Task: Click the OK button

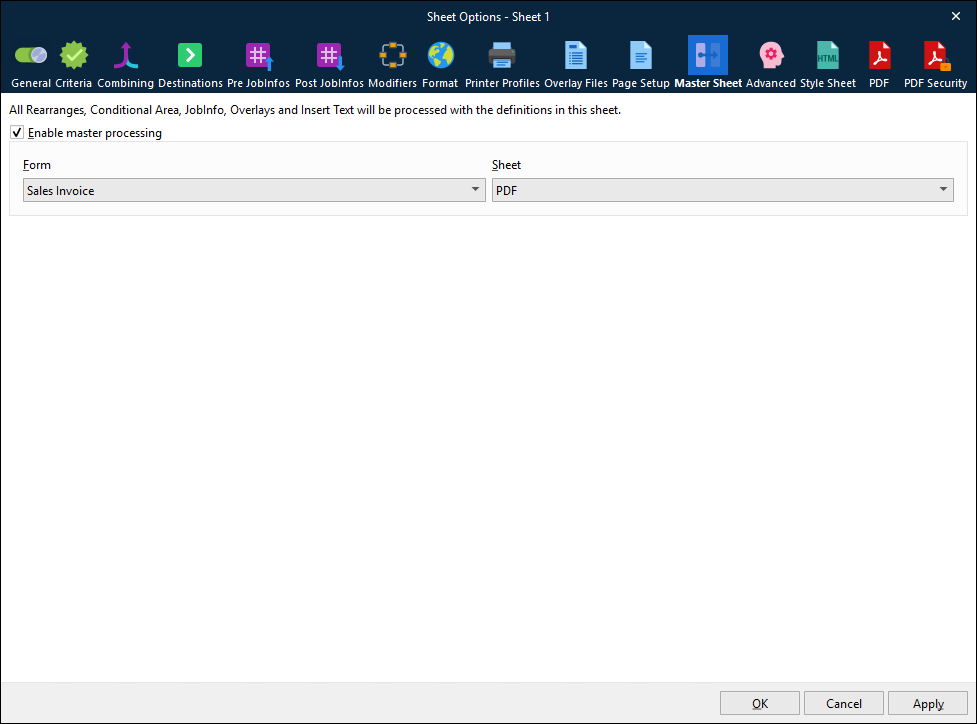Action: 760,703
